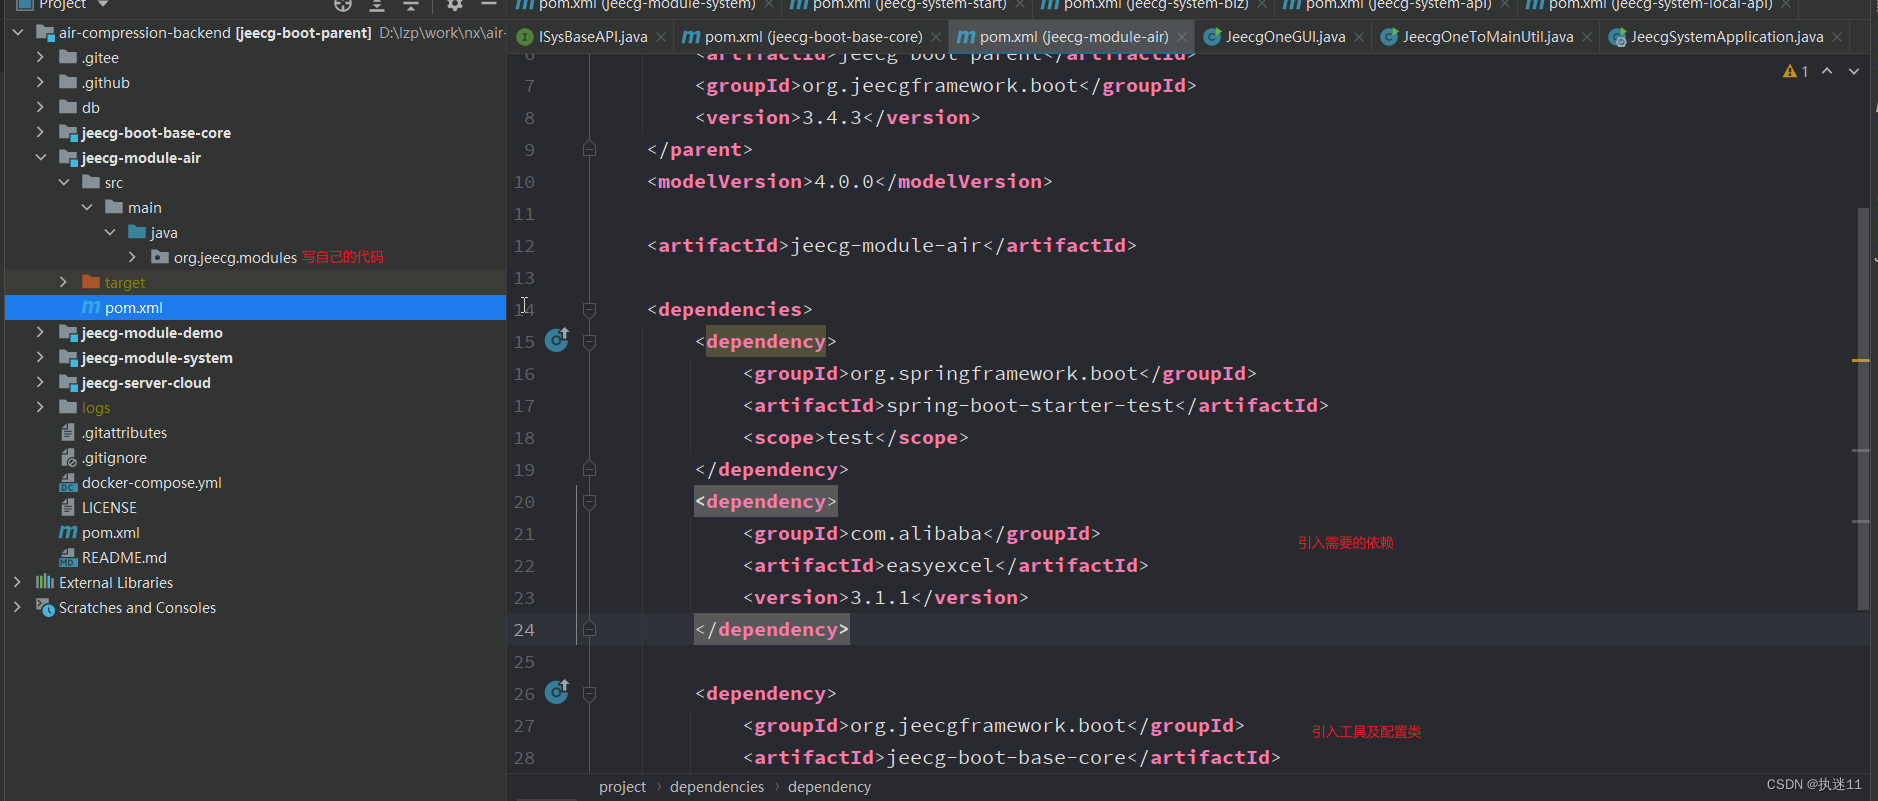Screen dimensions: 1878x801
Task: Close the JeecgOneToMainUtil.java tab
Action: [1587, 37]
